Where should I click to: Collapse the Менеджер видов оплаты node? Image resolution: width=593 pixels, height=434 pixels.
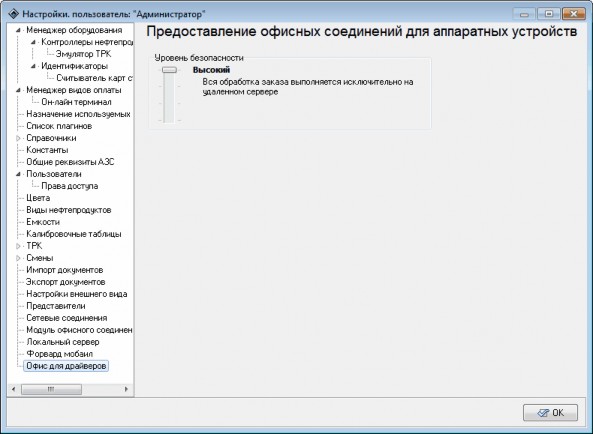click(18, 90)
